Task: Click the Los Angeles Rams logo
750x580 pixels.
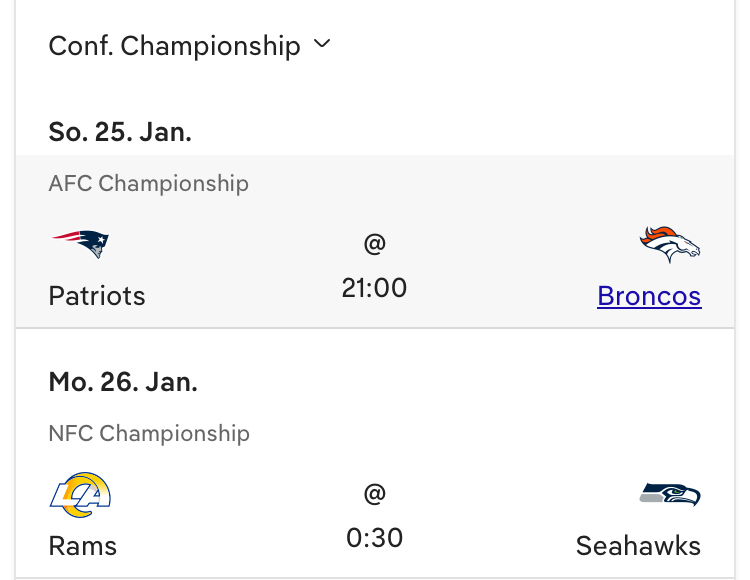Action: tap(80, 494)
